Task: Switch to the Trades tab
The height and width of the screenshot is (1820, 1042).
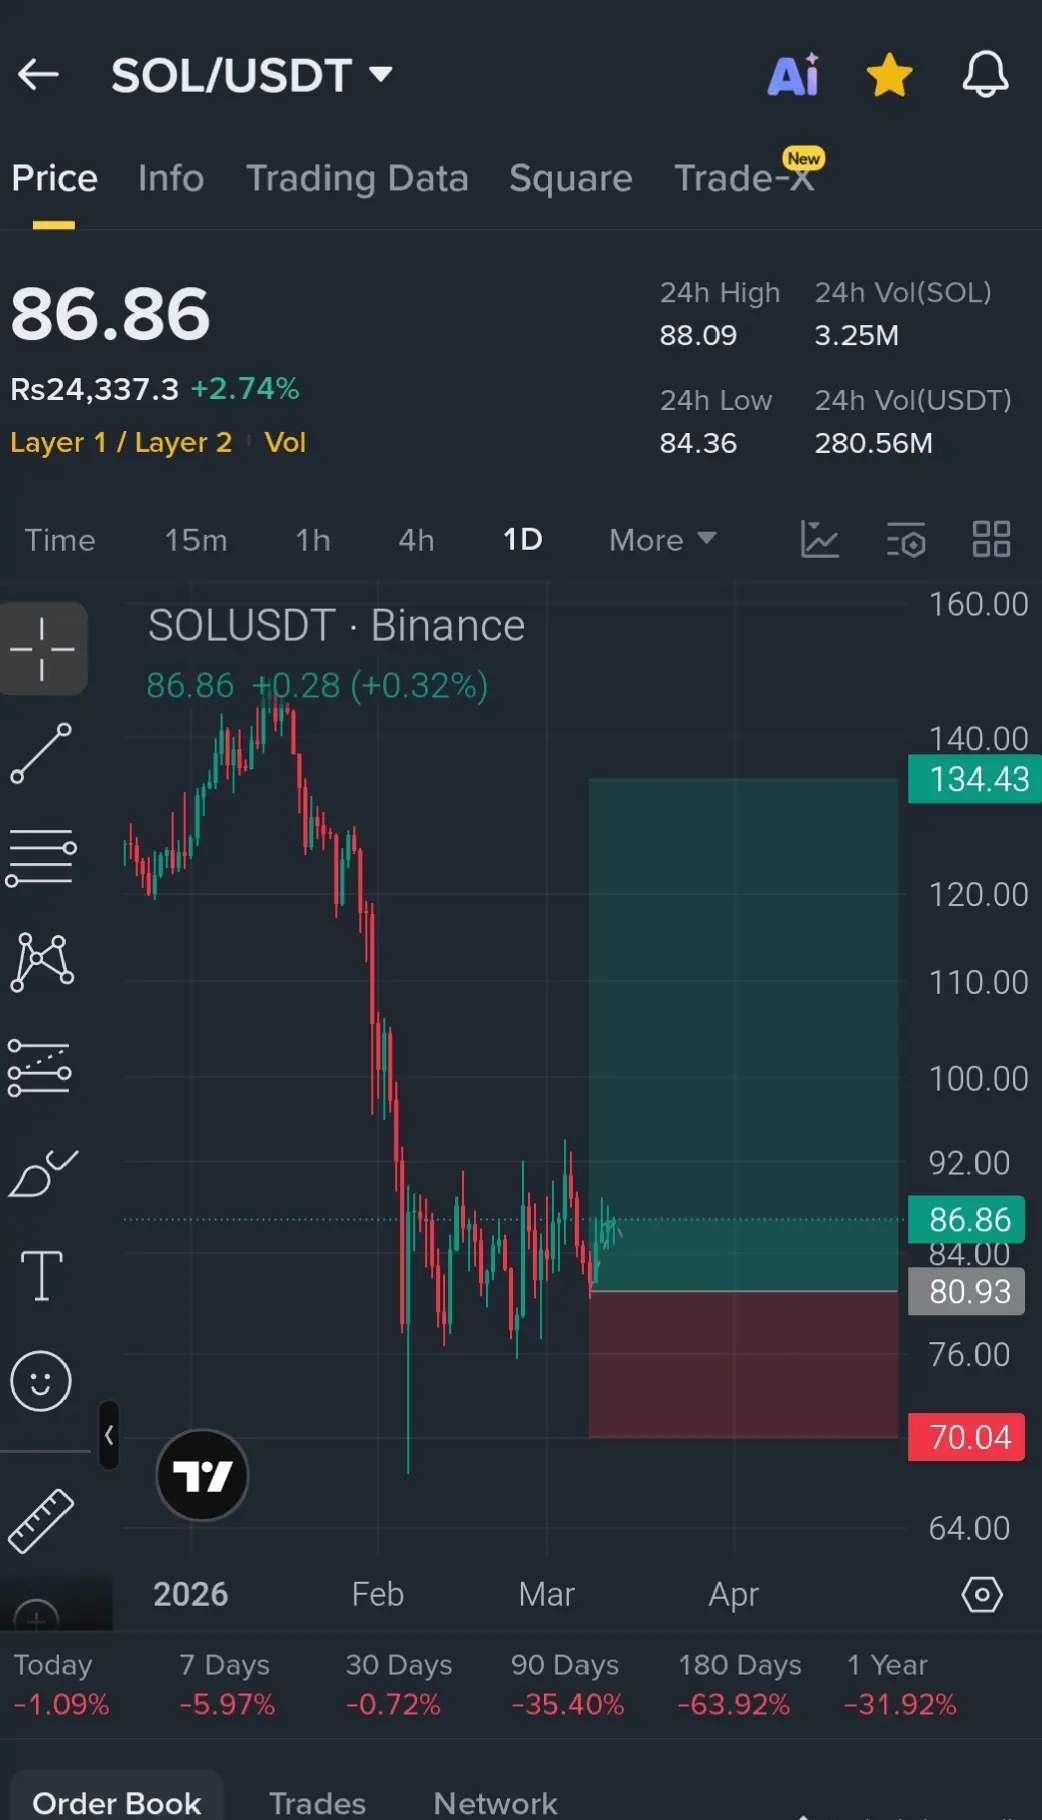Action: pos(317,1802)
